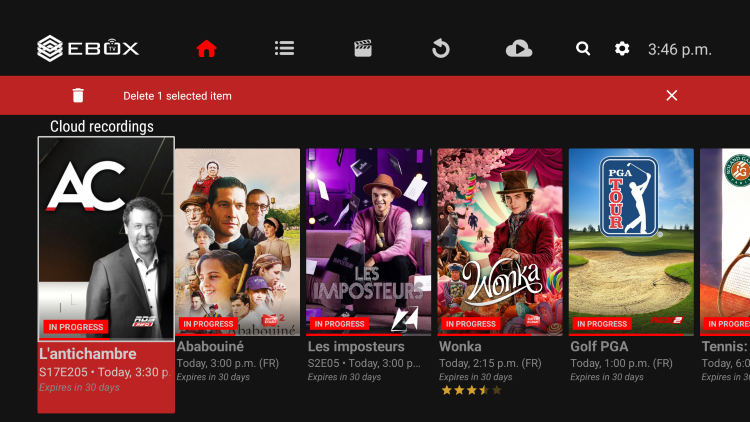Open the Home tab icon
This screenshot has height=422, width=750.
coord(206,48)
